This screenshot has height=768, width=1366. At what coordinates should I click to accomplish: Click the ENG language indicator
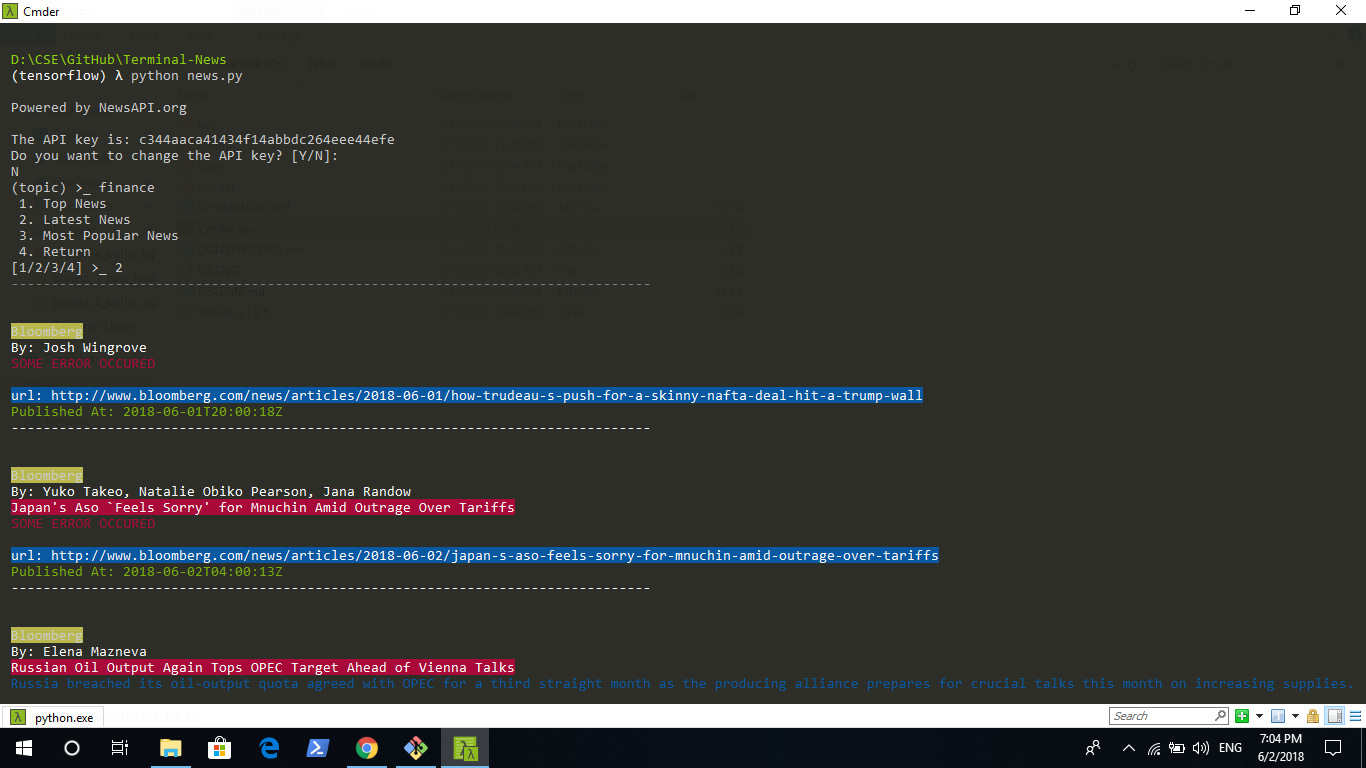[1230, 748]
